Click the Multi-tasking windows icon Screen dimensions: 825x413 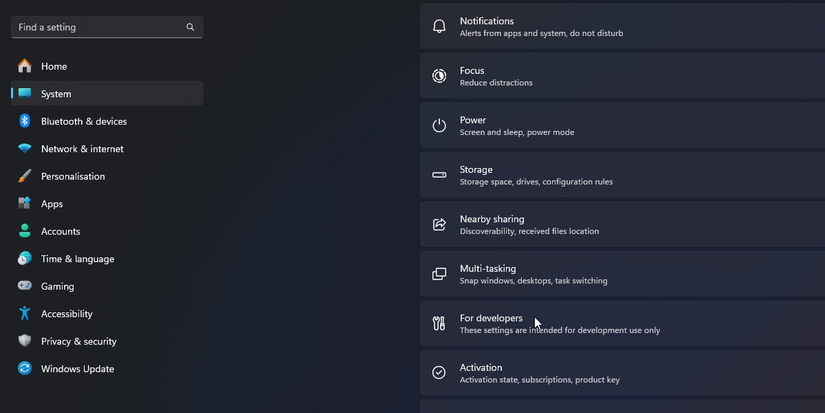[x=439, y=274]
